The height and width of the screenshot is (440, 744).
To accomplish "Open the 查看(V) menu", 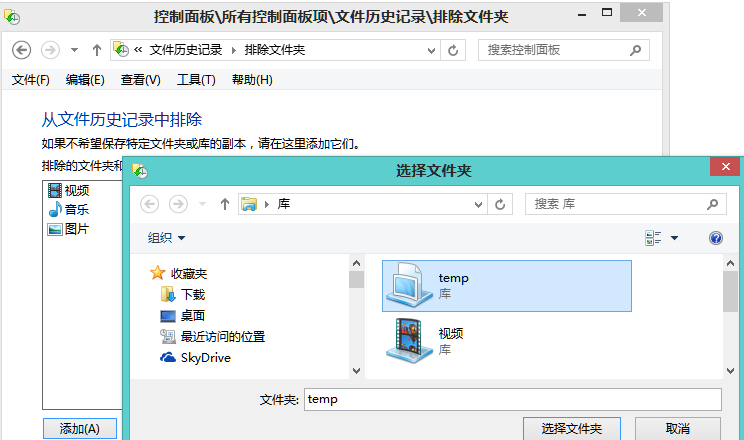I will (x=140, y=80).
